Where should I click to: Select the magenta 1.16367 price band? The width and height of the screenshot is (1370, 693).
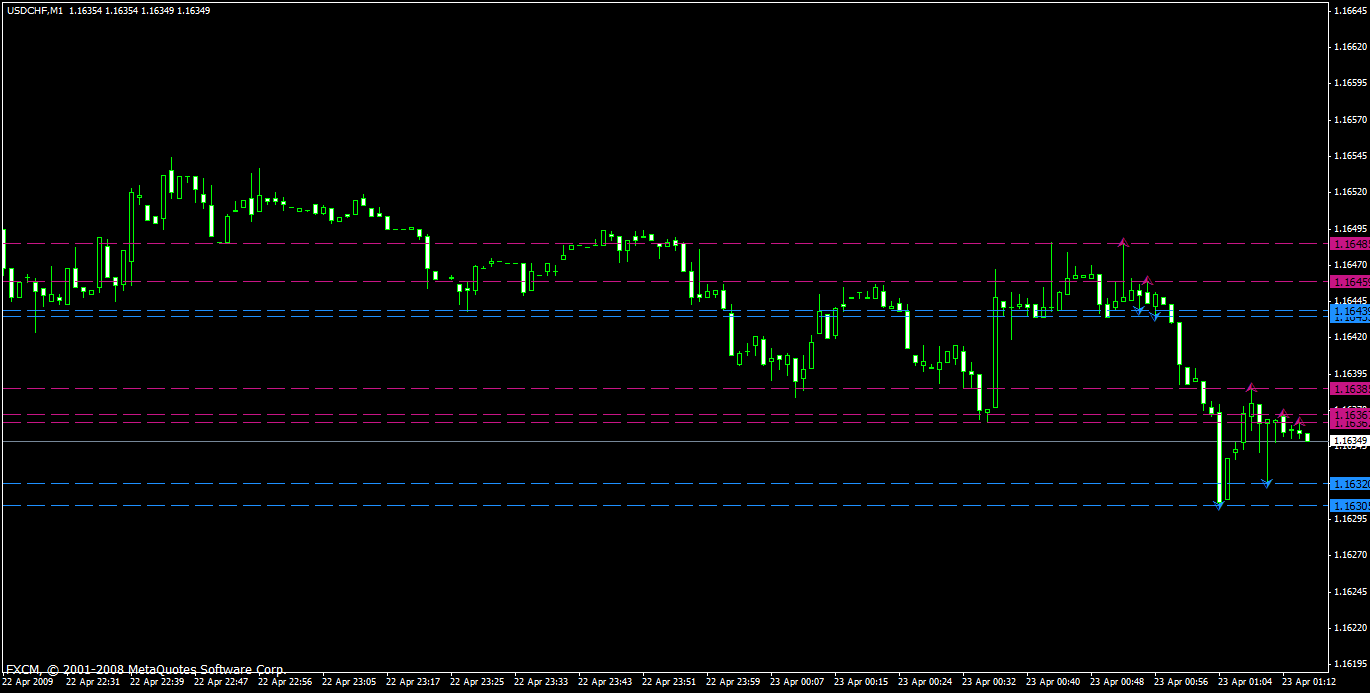tap(1348, 413)
